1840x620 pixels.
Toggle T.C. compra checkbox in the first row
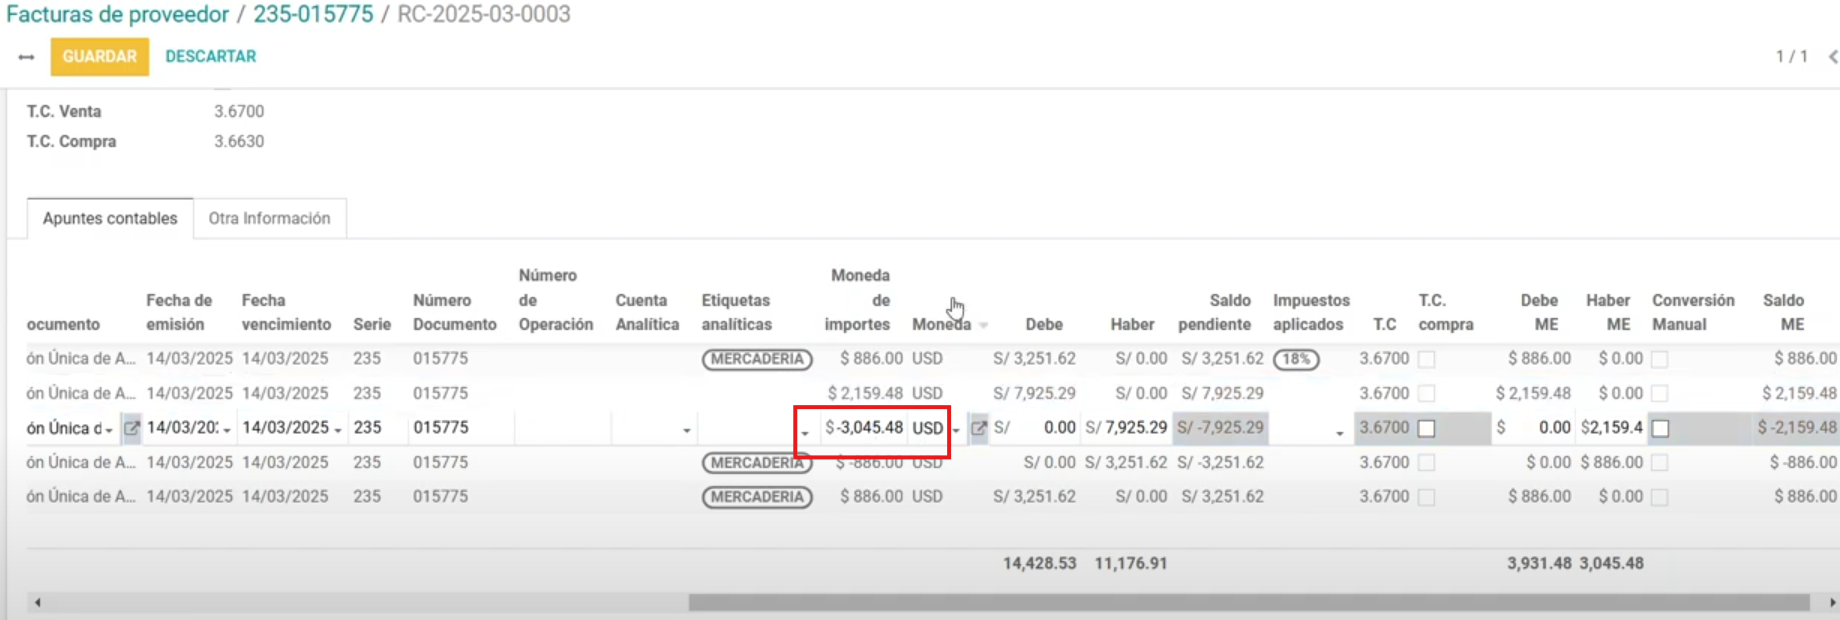click(x=1427, y=359)
